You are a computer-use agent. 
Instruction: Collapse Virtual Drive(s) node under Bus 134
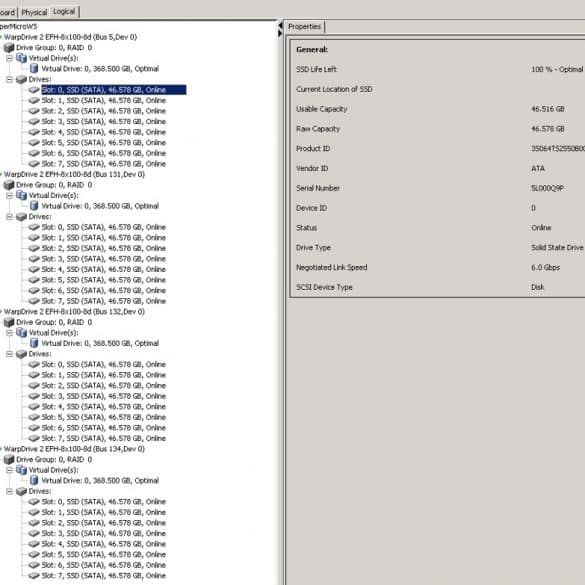[10, 470]
